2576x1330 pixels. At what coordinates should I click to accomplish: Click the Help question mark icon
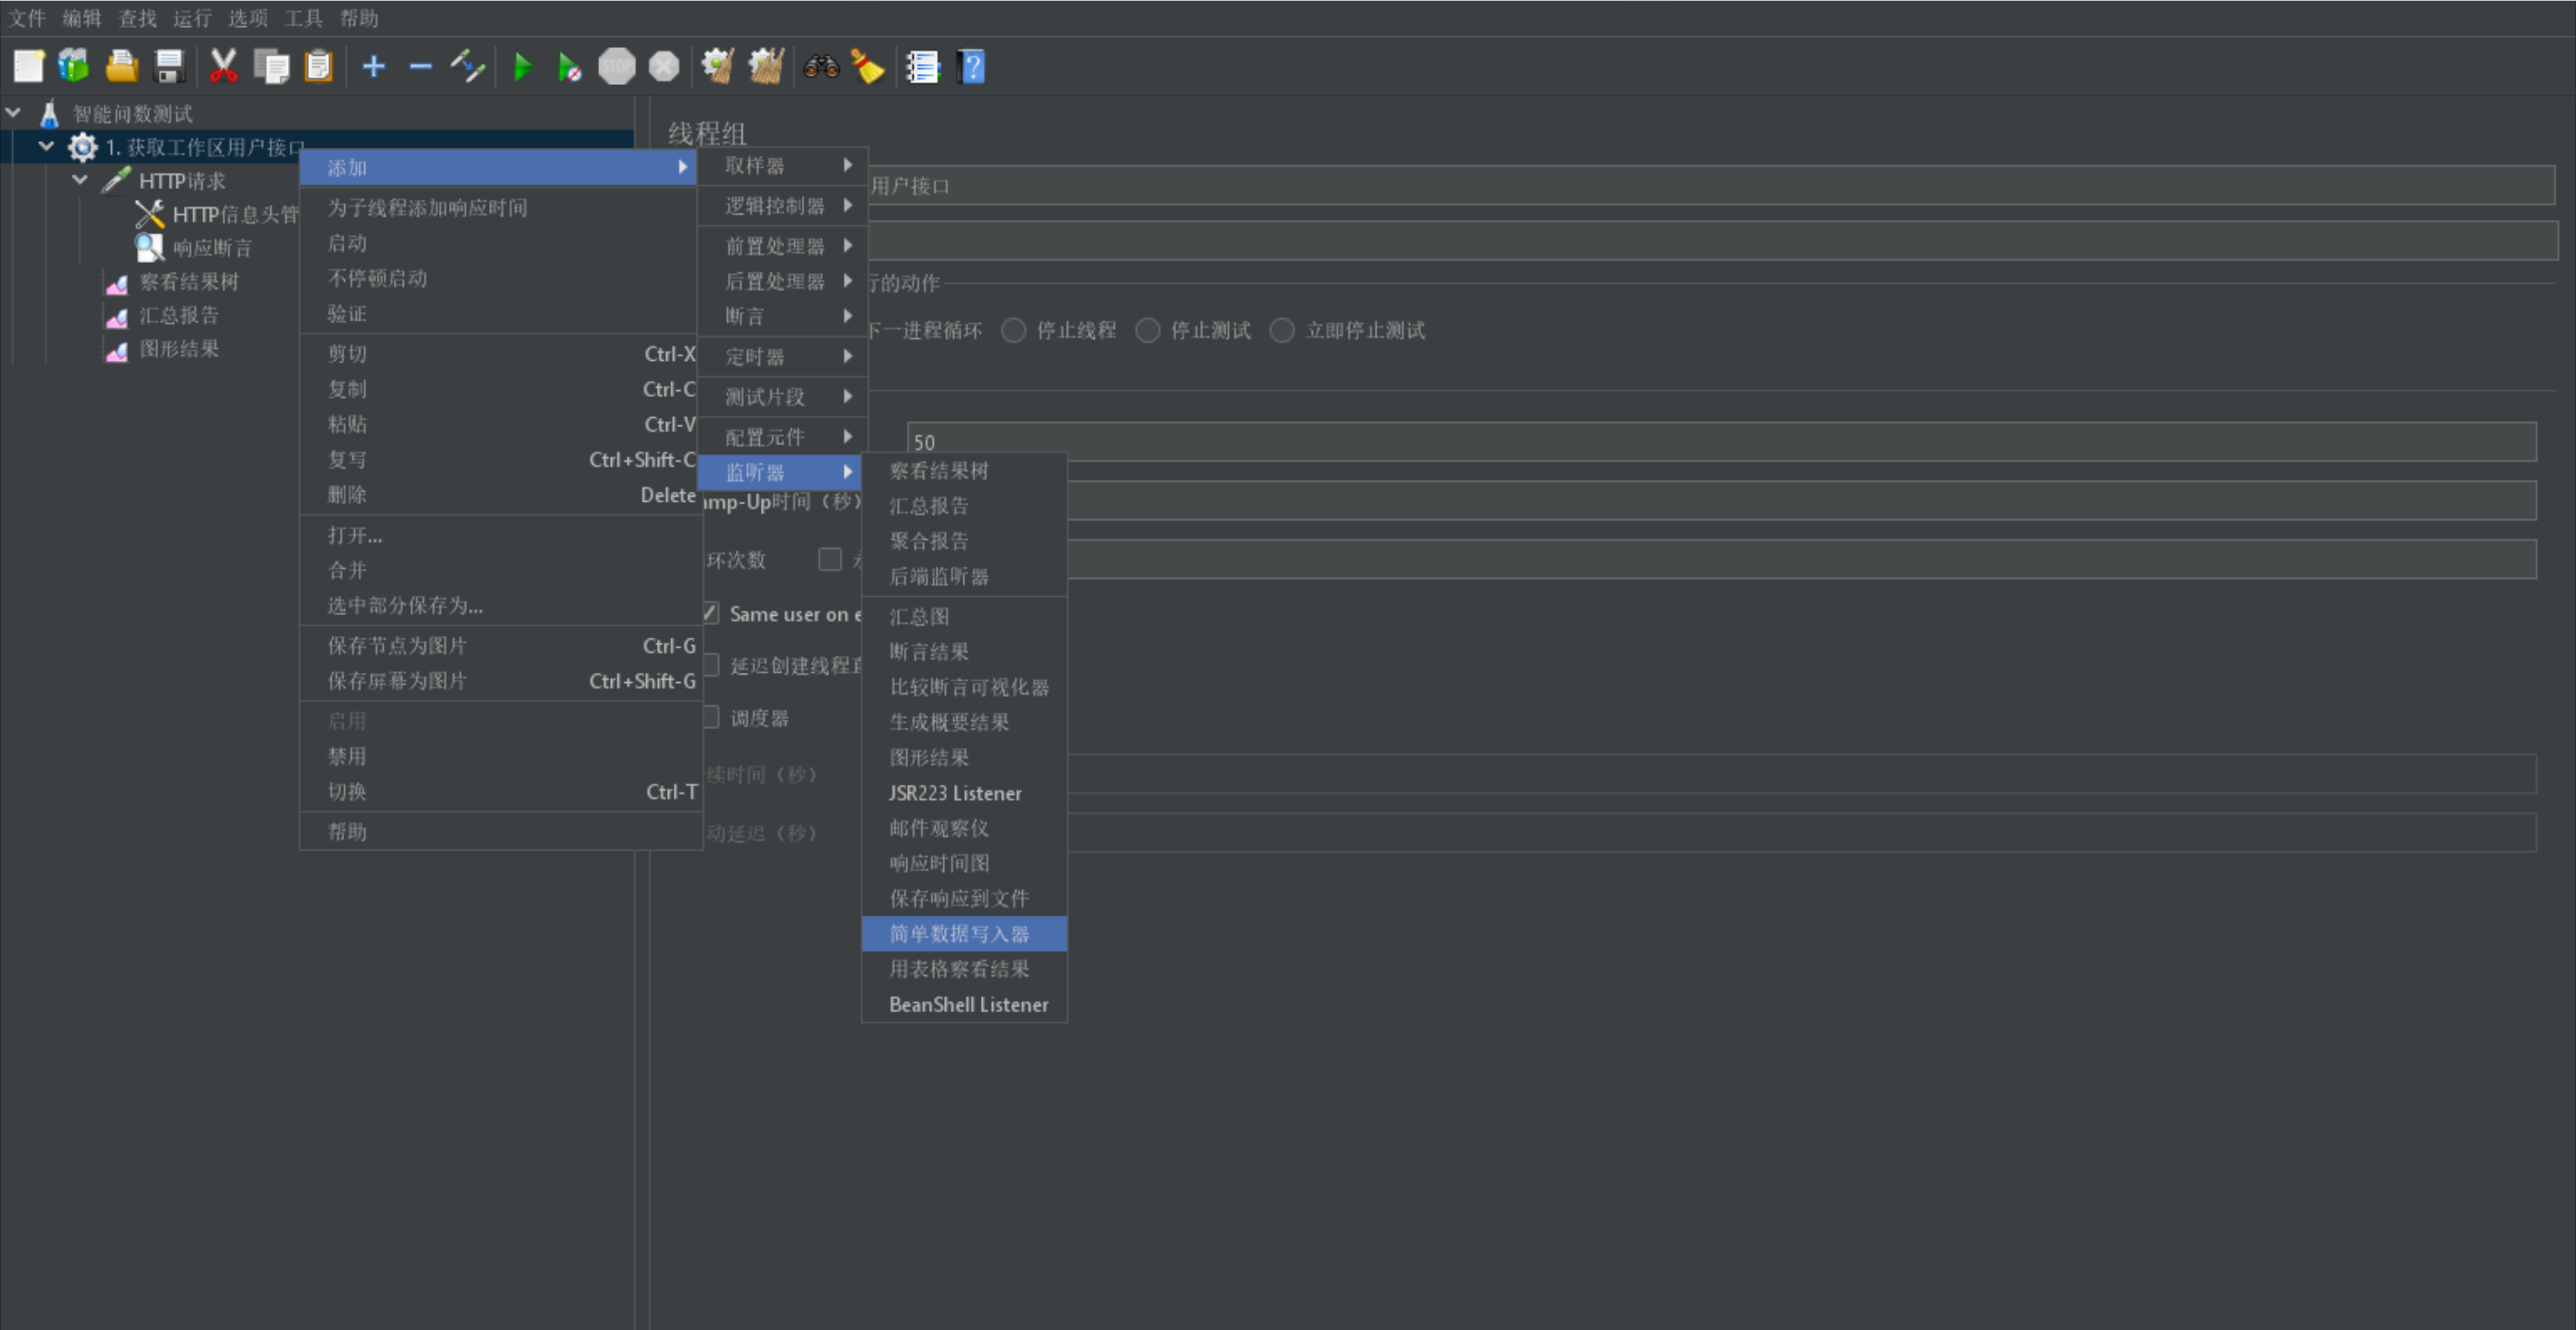[971, 67]
